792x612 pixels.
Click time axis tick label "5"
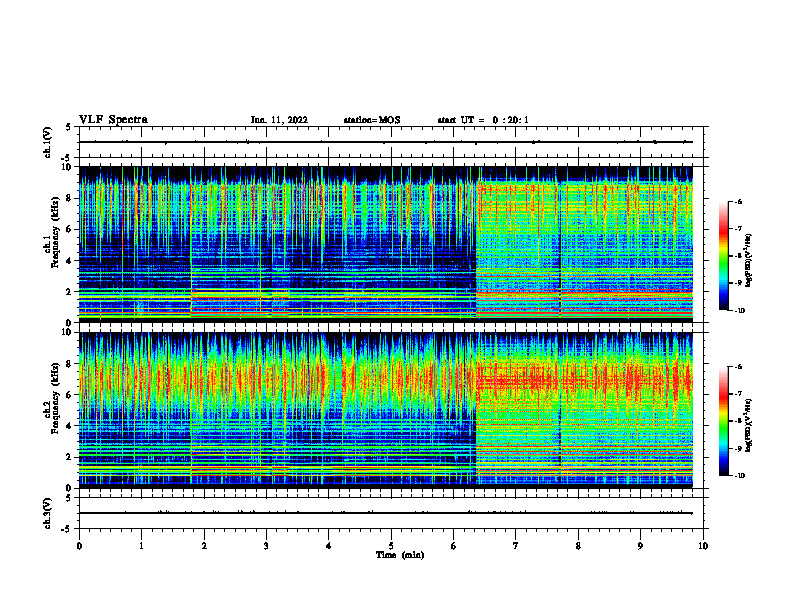(391, 546)
